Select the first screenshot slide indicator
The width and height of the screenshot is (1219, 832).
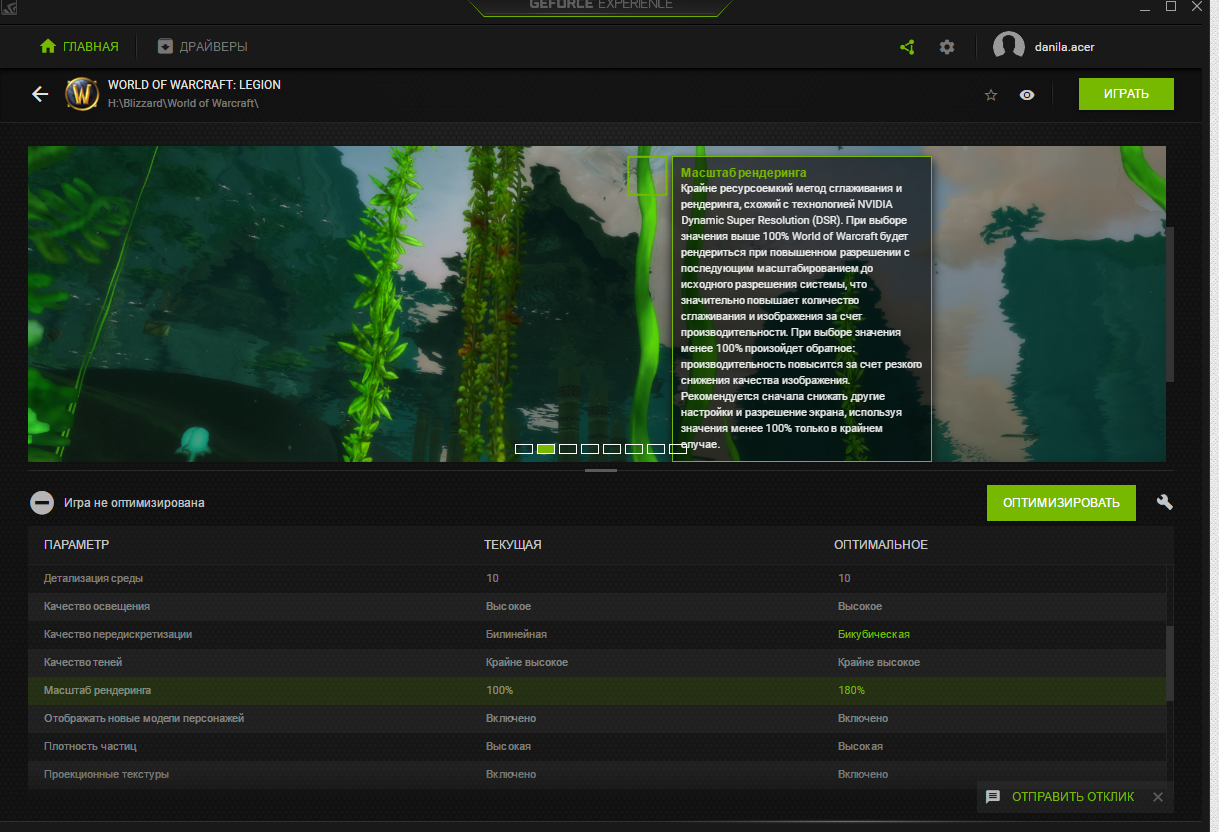pos(523,449)
